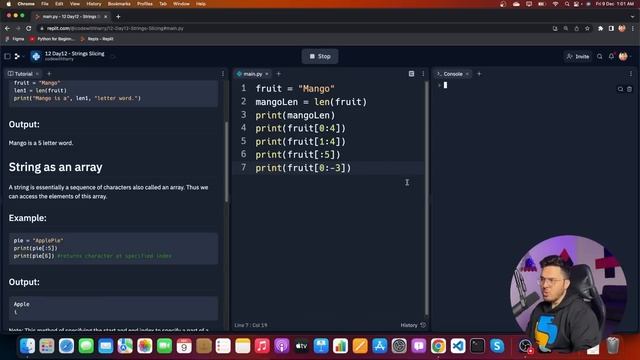Open the Profiles menu

144,4
